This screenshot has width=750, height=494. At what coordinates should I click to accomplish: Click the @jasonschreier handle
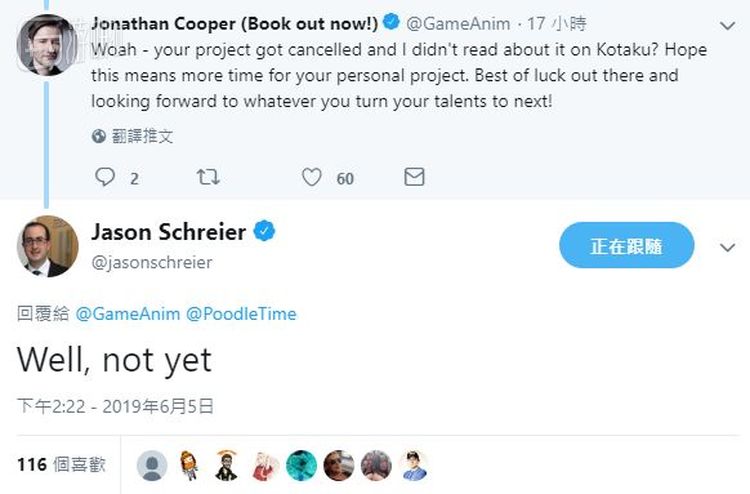coord(152,262)
